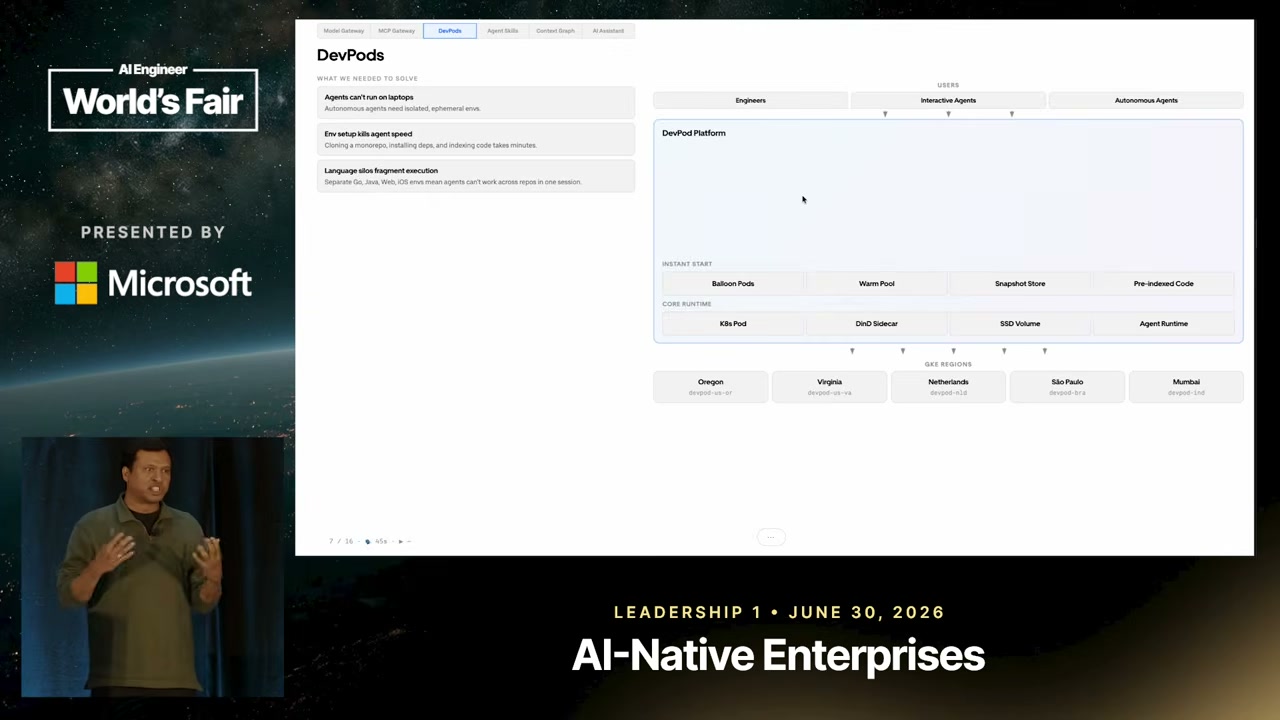
Task: Select the Pre-indexed Code block
Action: (x=1164, y=284)
